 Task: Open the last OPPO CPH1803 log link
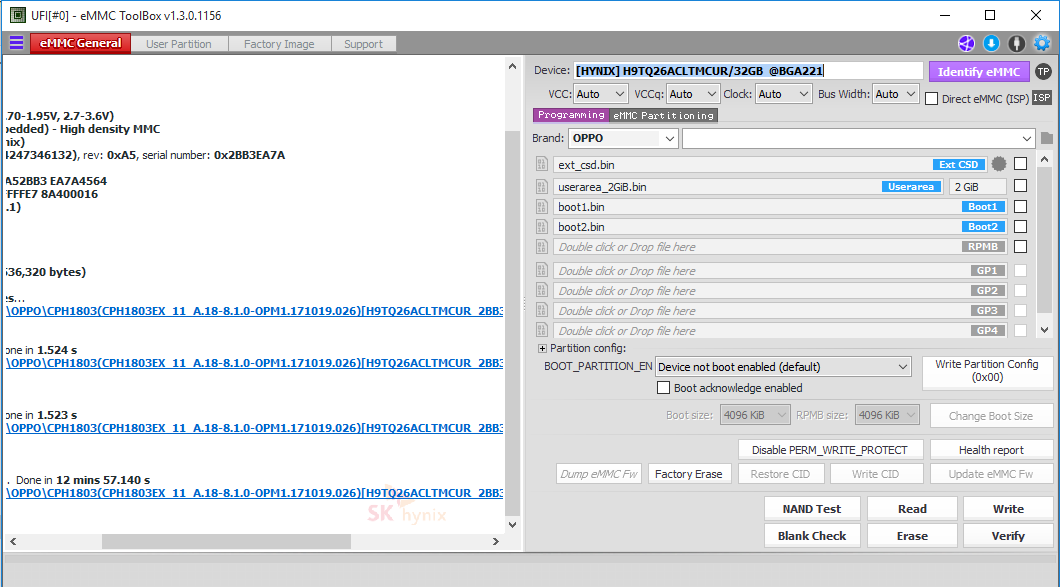tap(254, 493)
